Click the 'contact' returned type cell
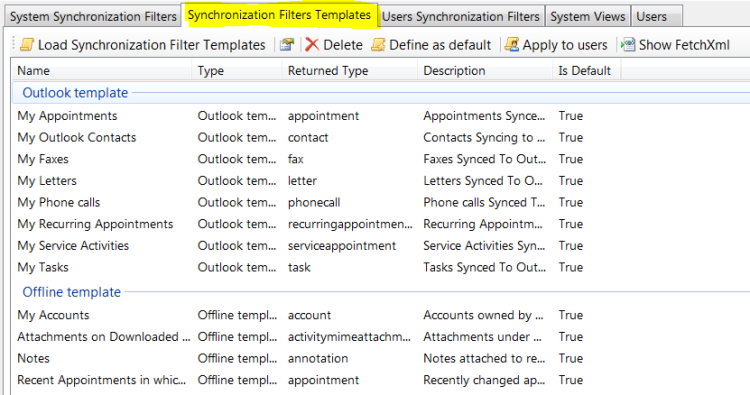750x395 pixels. click(308, 137)
